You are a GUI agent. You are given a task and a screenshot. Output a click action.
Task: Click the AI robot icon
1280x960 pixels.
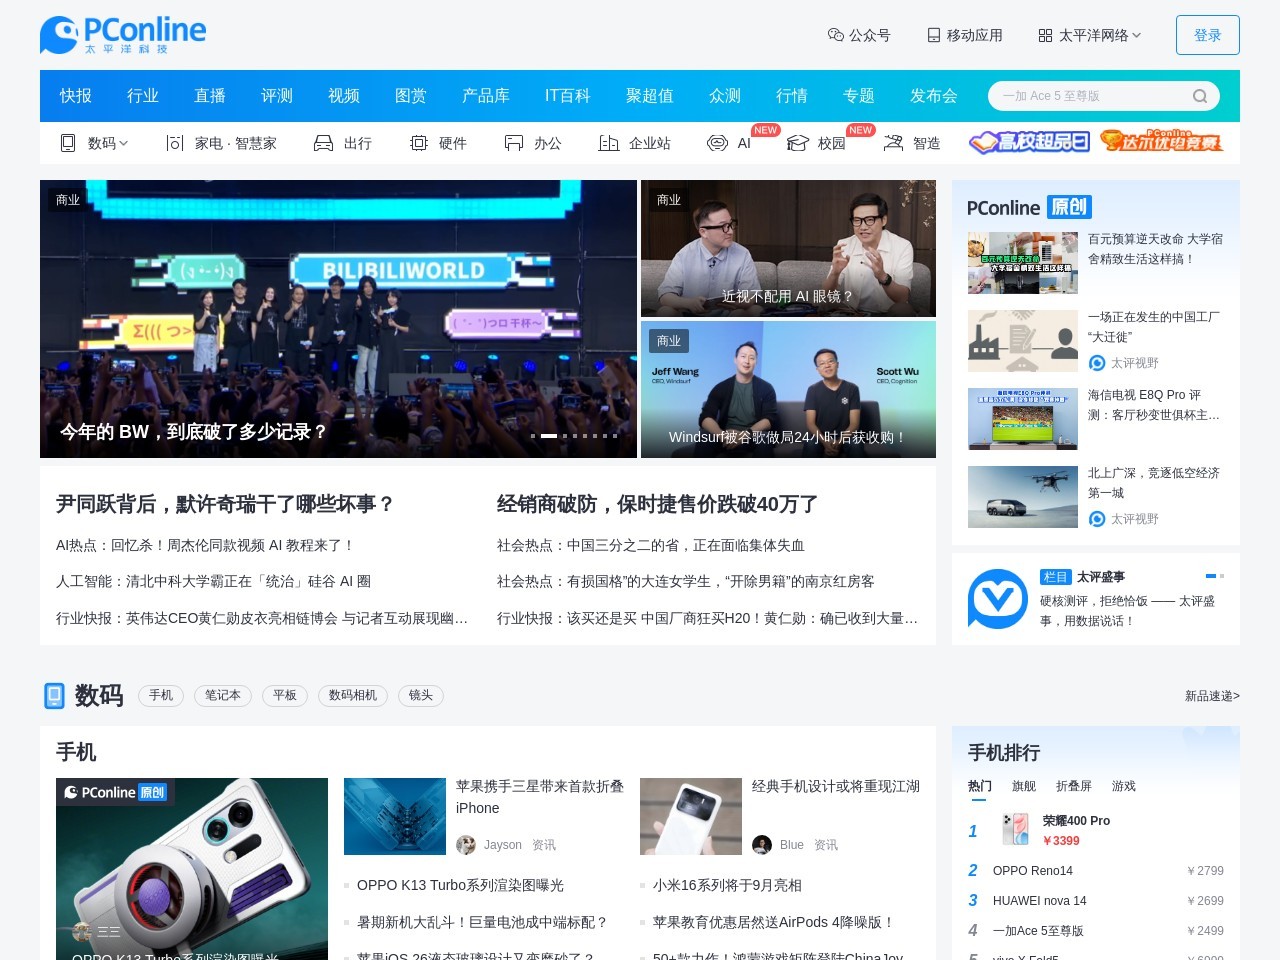point(717,143)
